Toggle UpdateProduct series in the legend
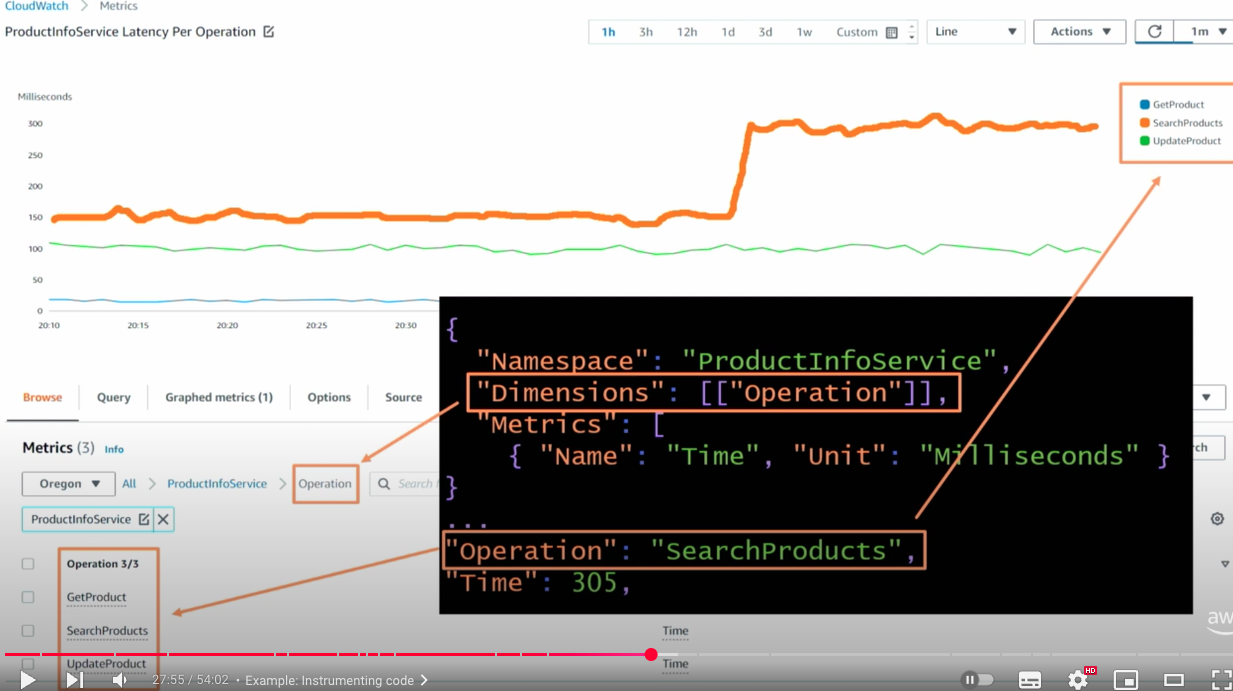This screenshot has height=691, width=1233. (1180, 141)
